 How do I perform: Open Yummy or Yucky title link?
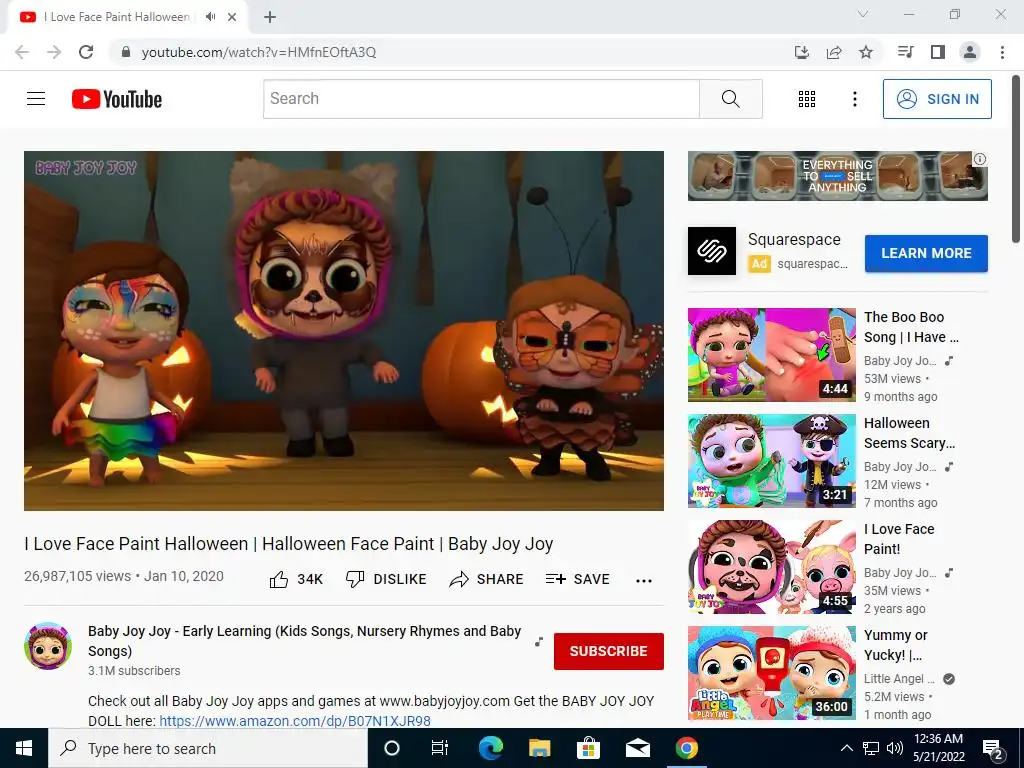895,645
